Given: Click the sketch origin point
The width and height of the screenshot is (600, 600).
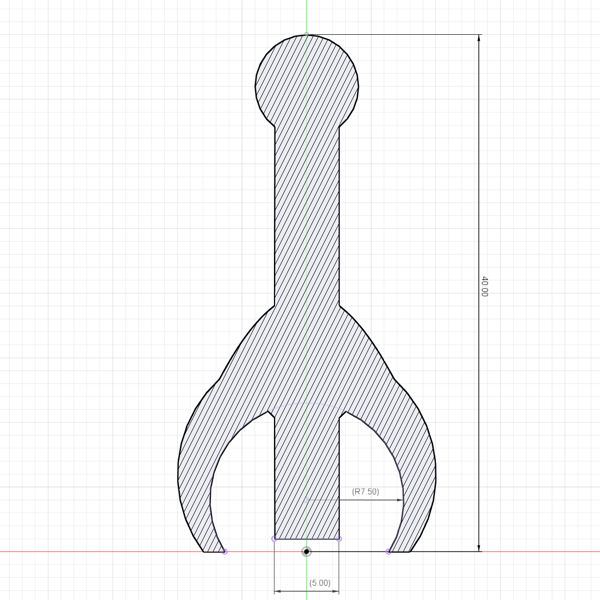Looking at the screenshot, I should pyautogui.click(x=306, y=551).
